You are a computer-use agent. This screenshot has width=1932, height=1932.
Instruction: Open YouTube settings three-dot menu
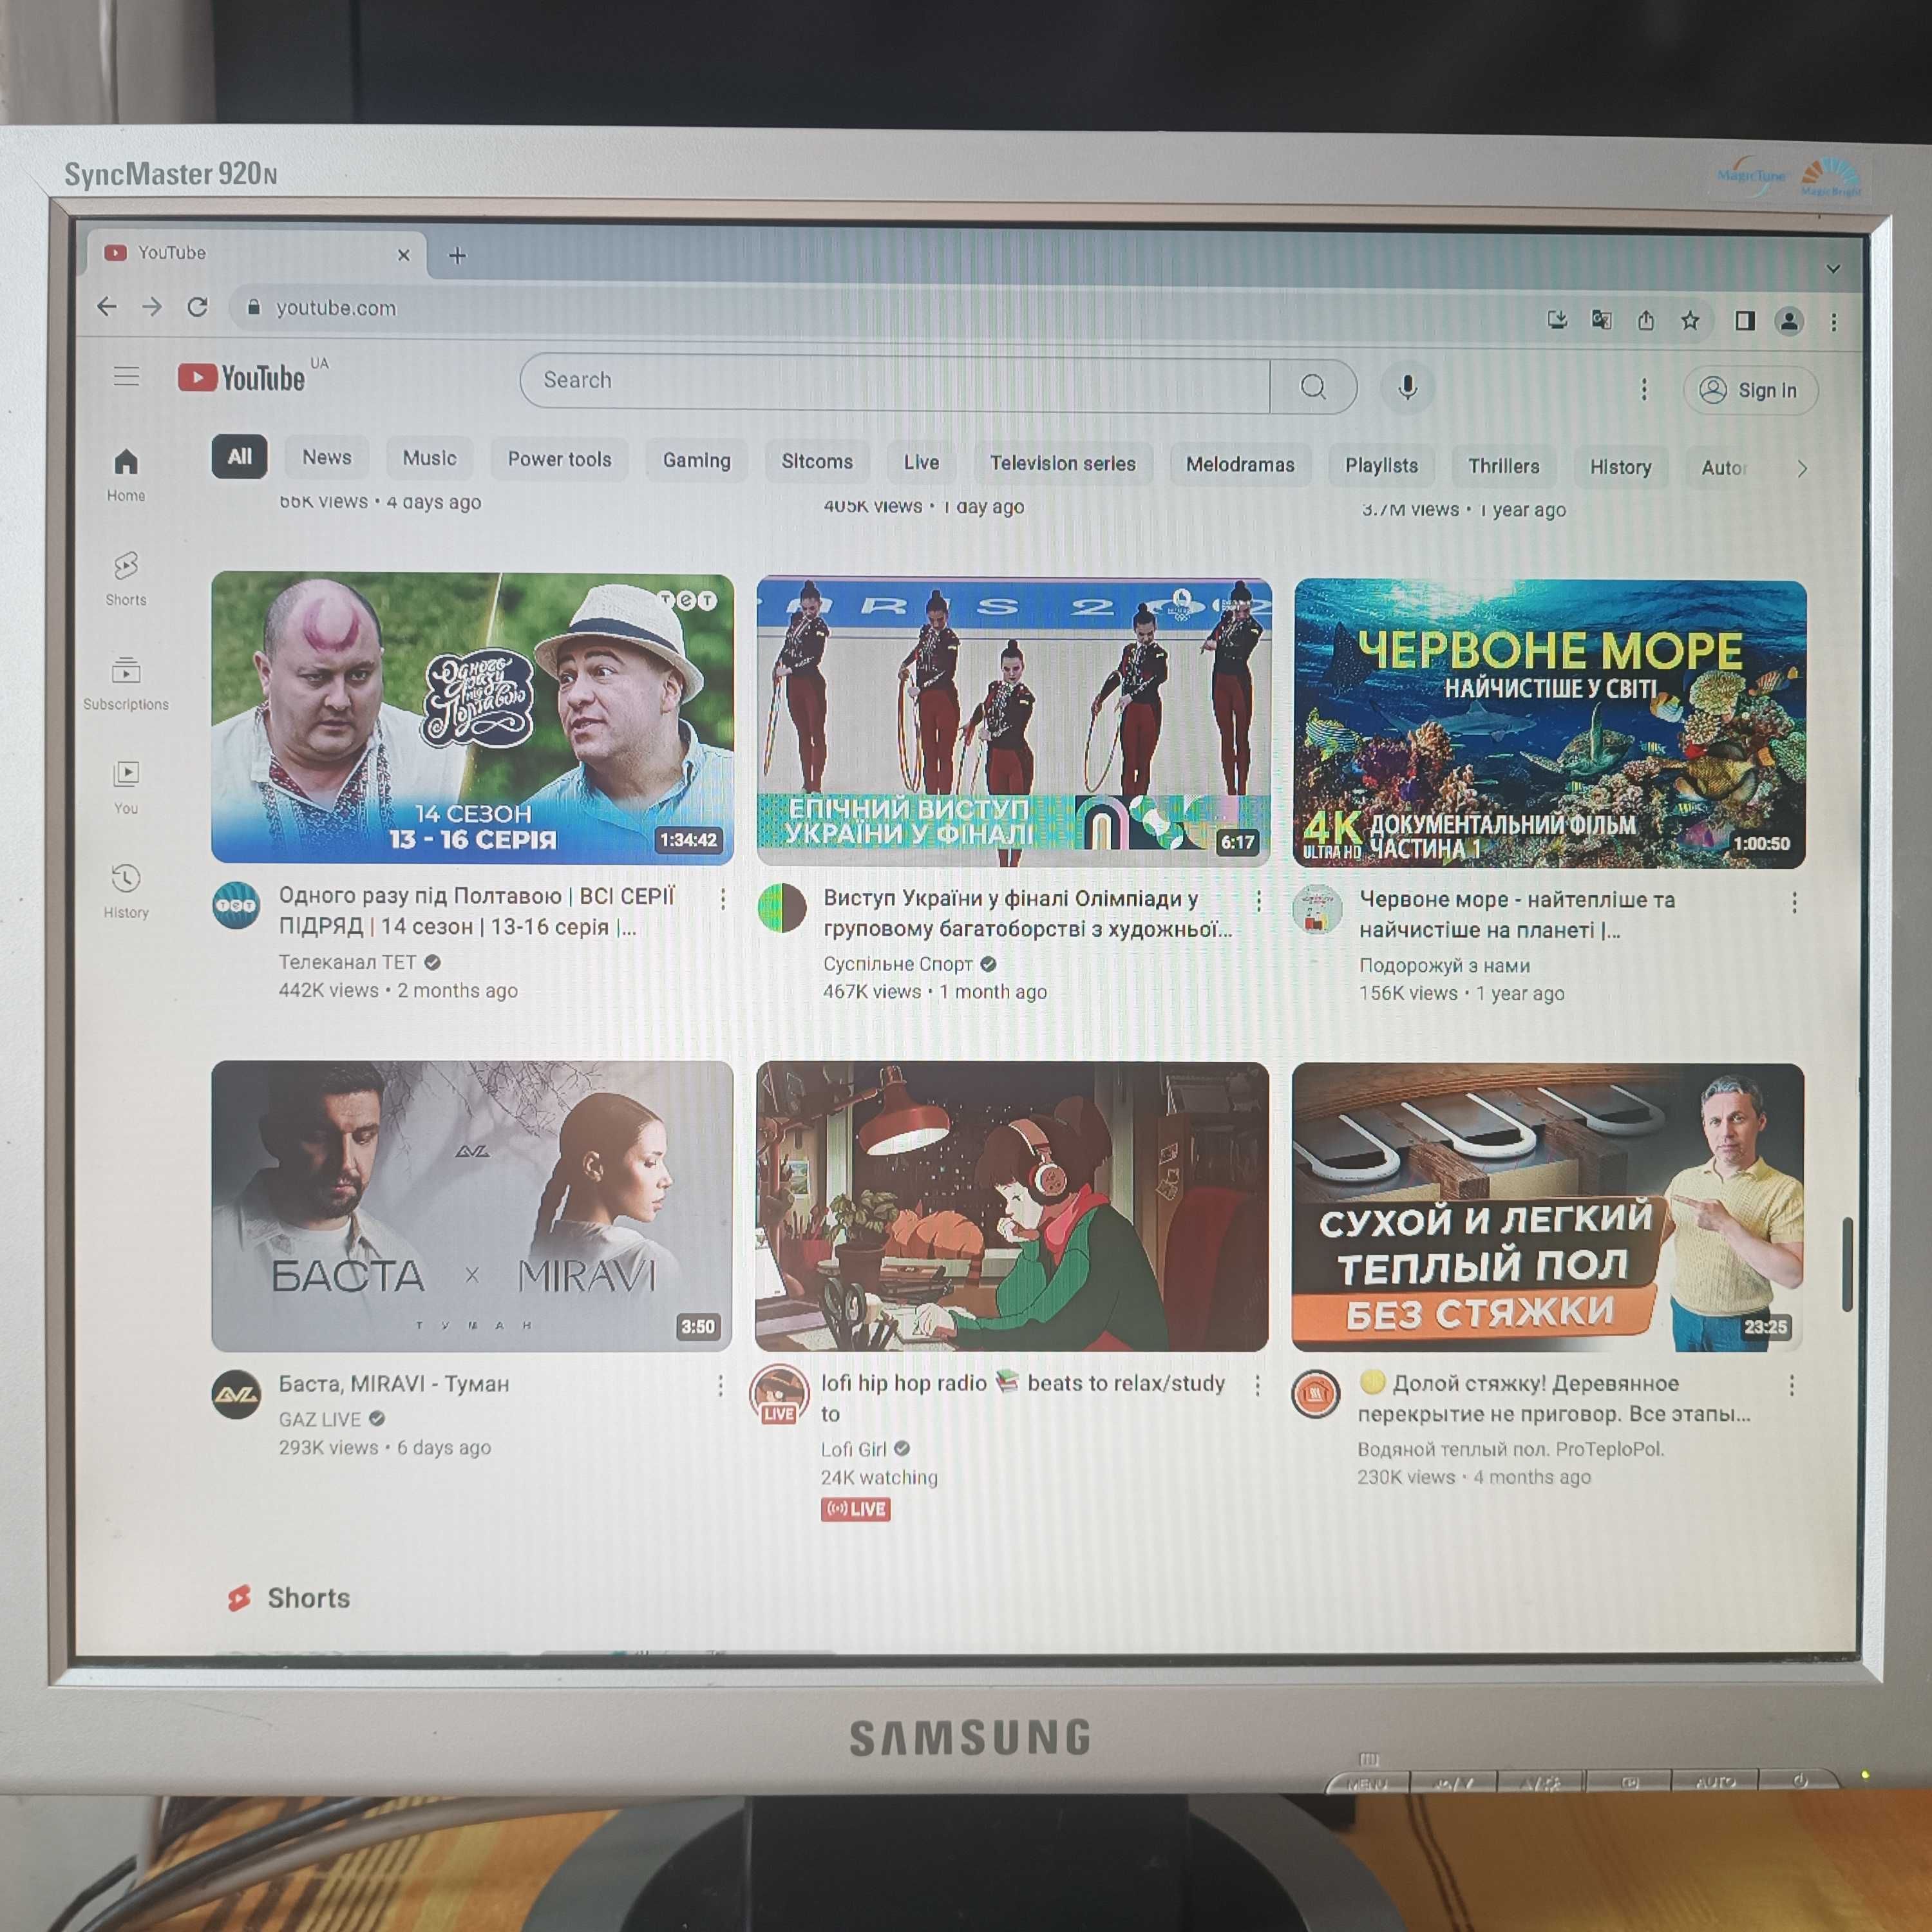pos(1643,389)
